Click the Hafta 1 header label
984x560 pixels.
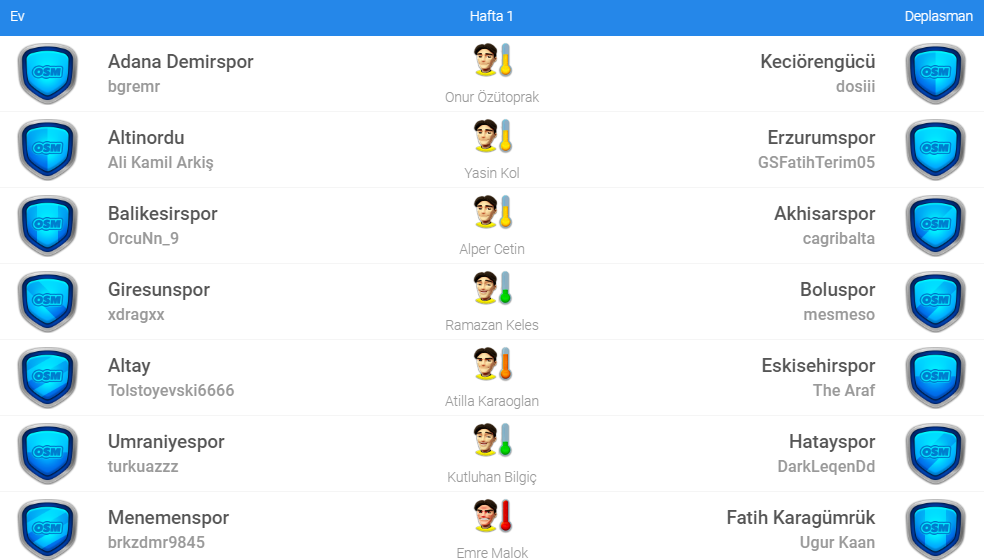tap(491, 17)
